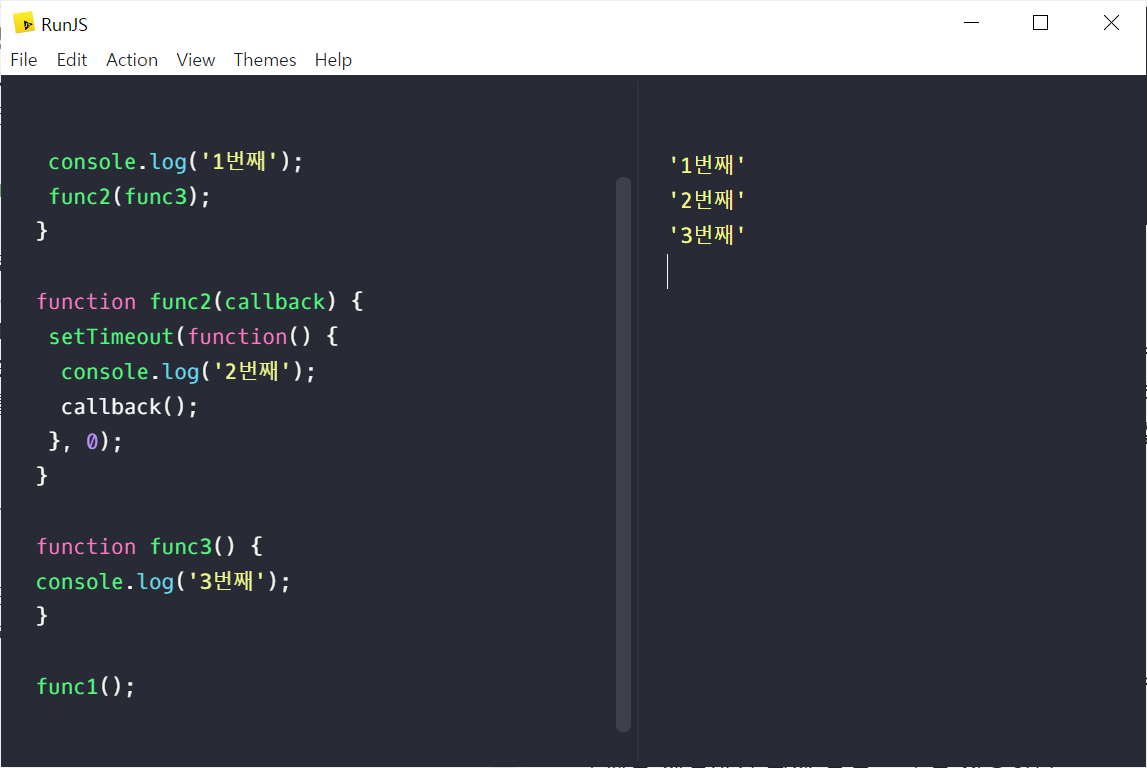Click the '3번째' output in console
Image resolution: width=1147 pixels, height=768 pixels.
pyautogui.click(x=707, y=236)
